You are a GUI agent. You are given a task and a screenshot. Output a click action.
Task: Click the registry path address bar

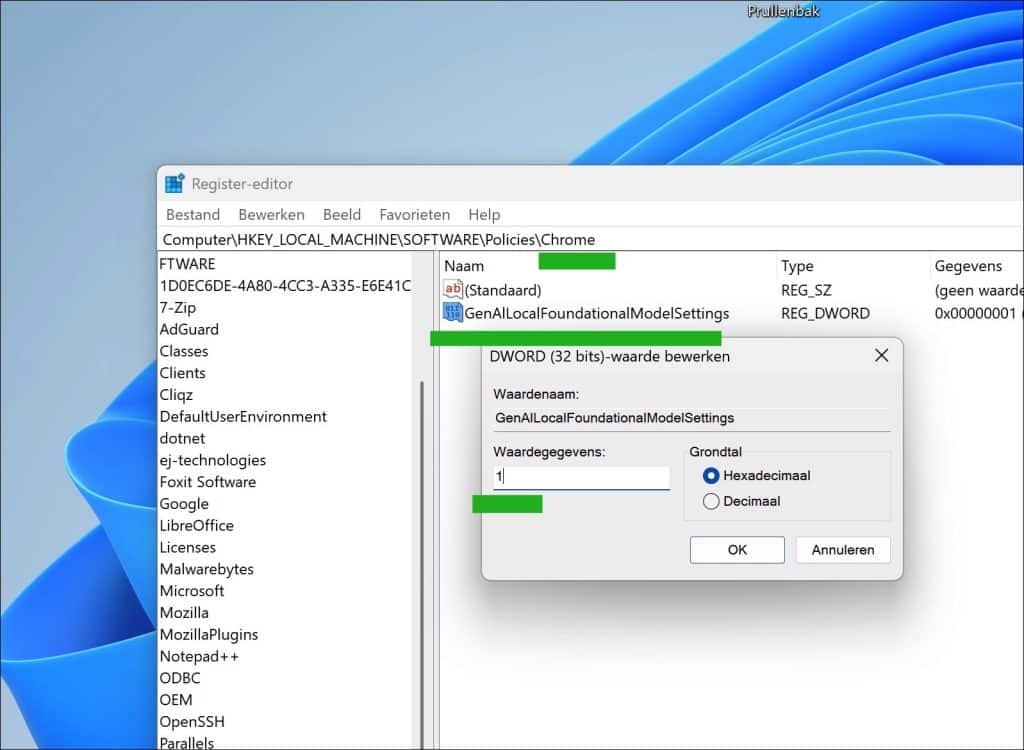tap(590, 240)
